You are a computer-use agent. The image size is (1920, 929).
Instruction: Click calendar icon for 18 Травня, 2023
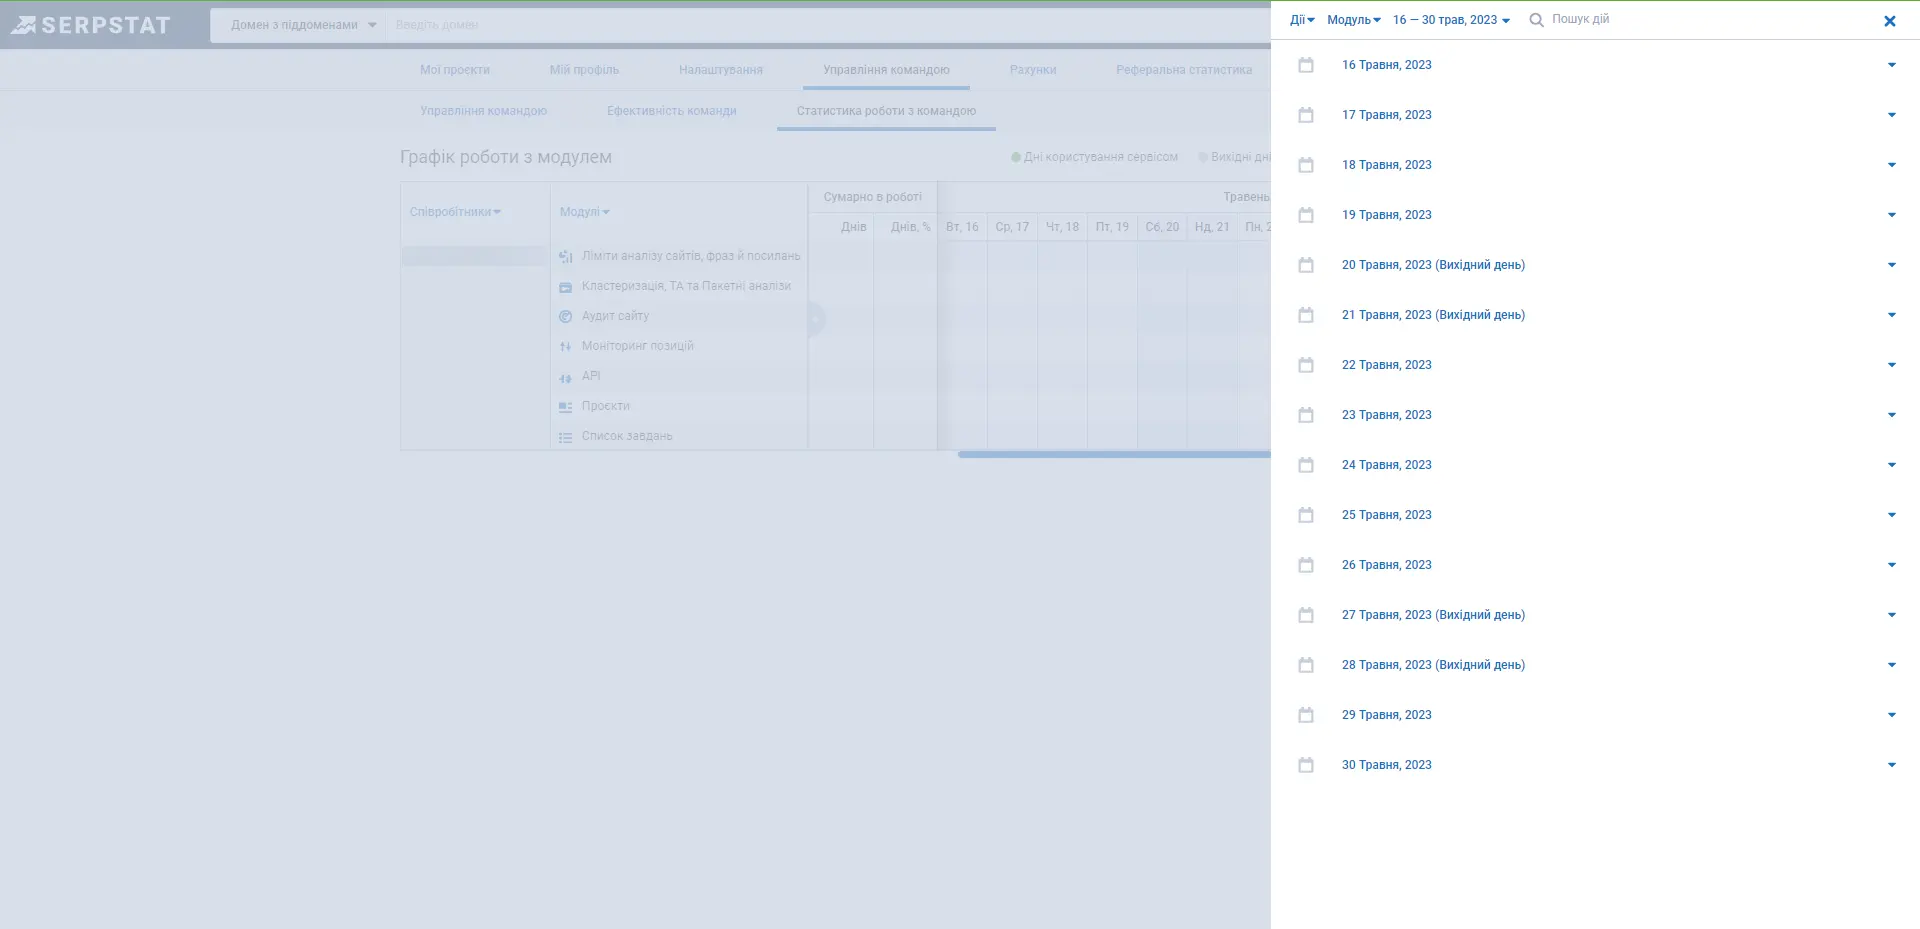pos(1306,165)
